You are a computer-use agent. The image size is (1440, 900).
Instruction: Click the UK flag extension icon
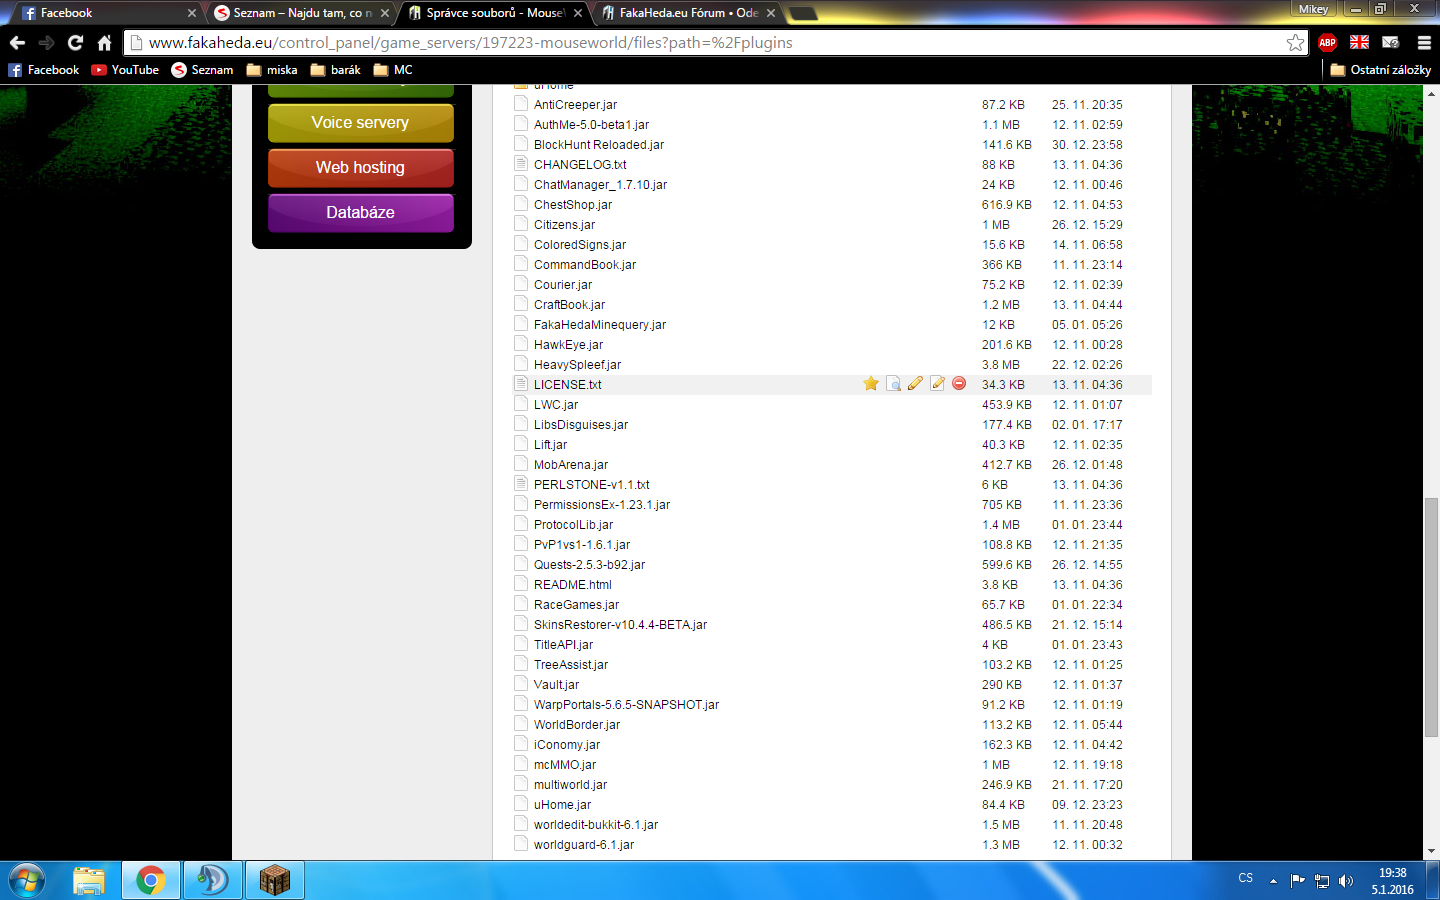tap(1359, 42)
